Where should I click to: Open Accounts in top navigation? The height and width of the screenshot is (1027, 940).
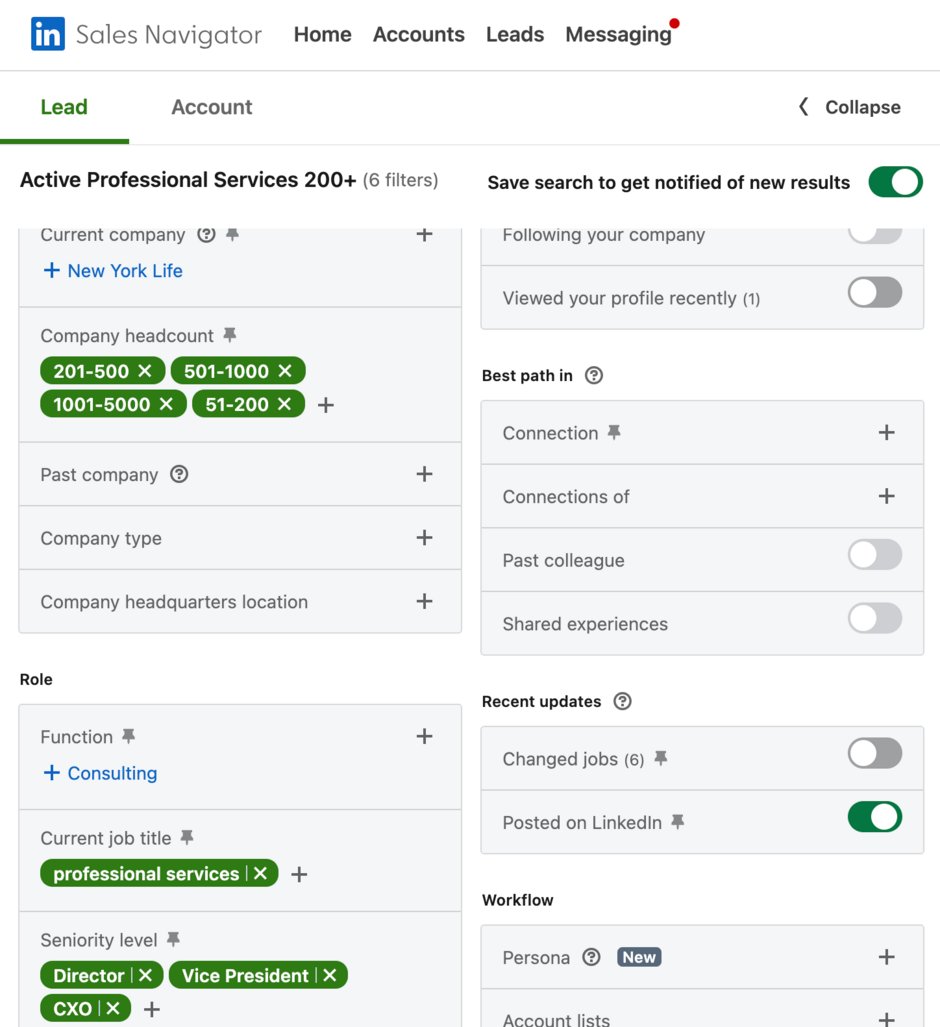click(x=419, y=34)
